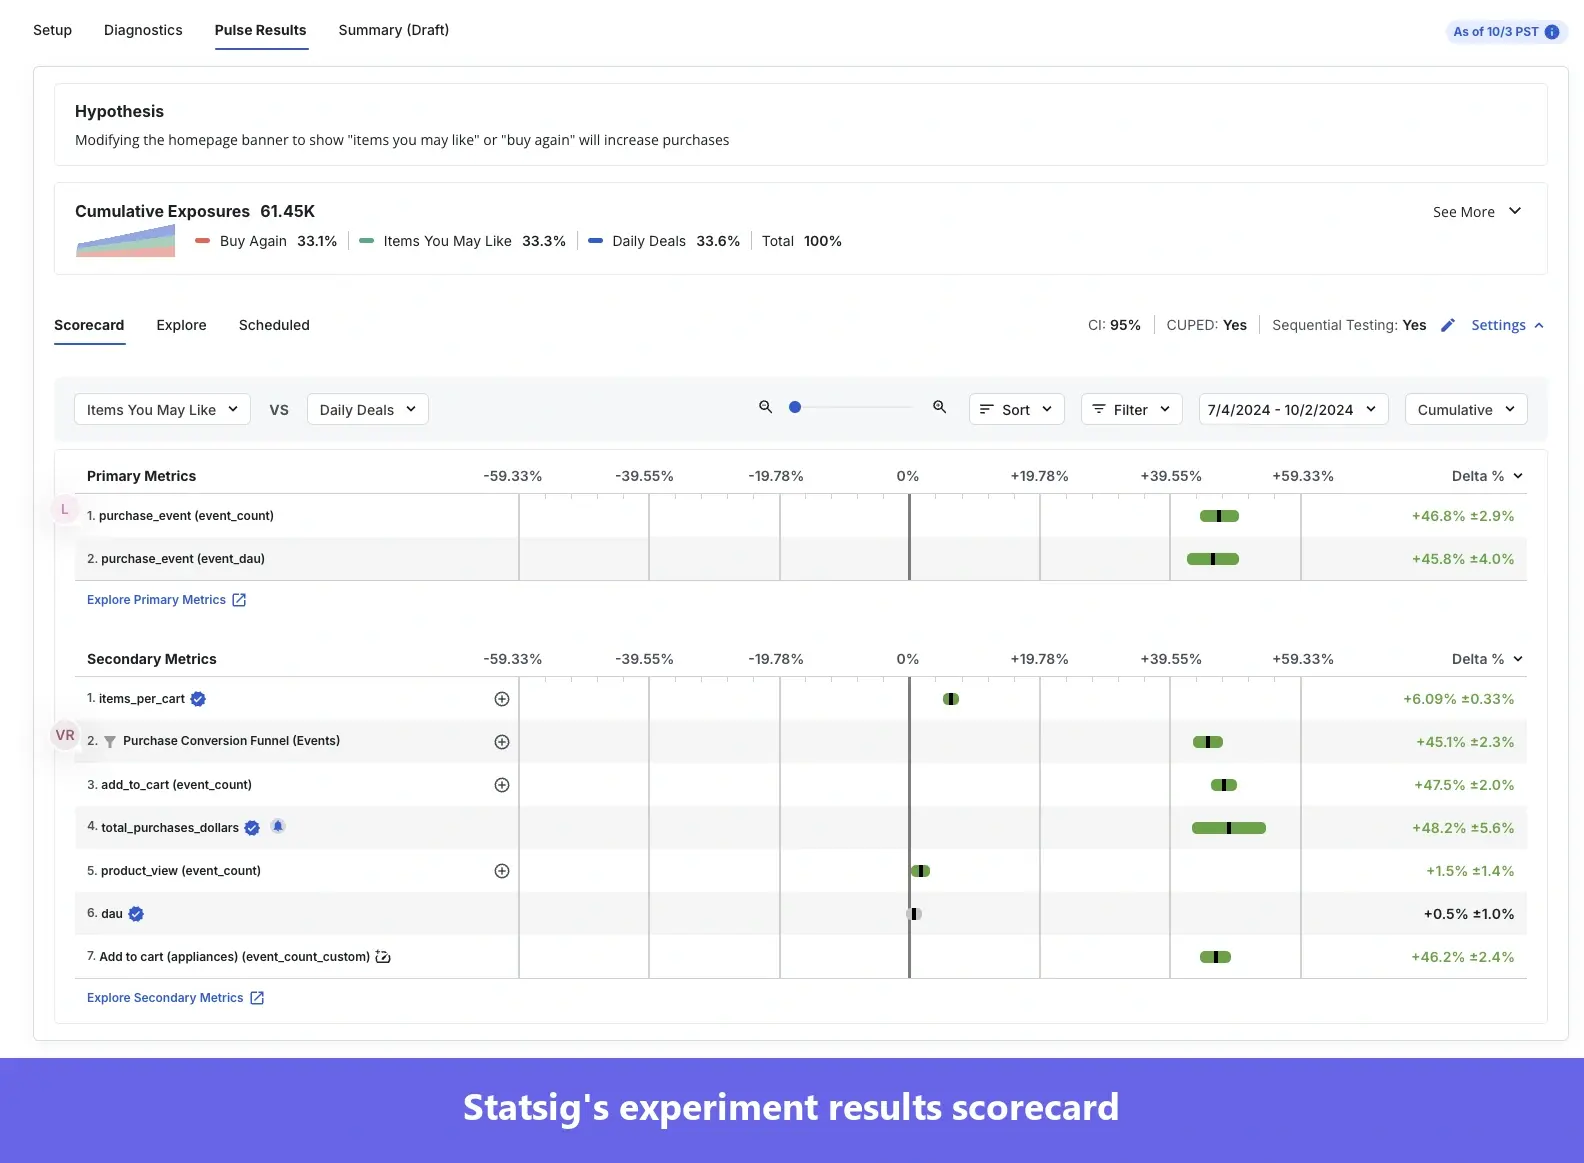Screen dimensions: 1584x1163
Task: Open Delta % dropdown in Primary Metrics header
Action: tap(1487, 476)
